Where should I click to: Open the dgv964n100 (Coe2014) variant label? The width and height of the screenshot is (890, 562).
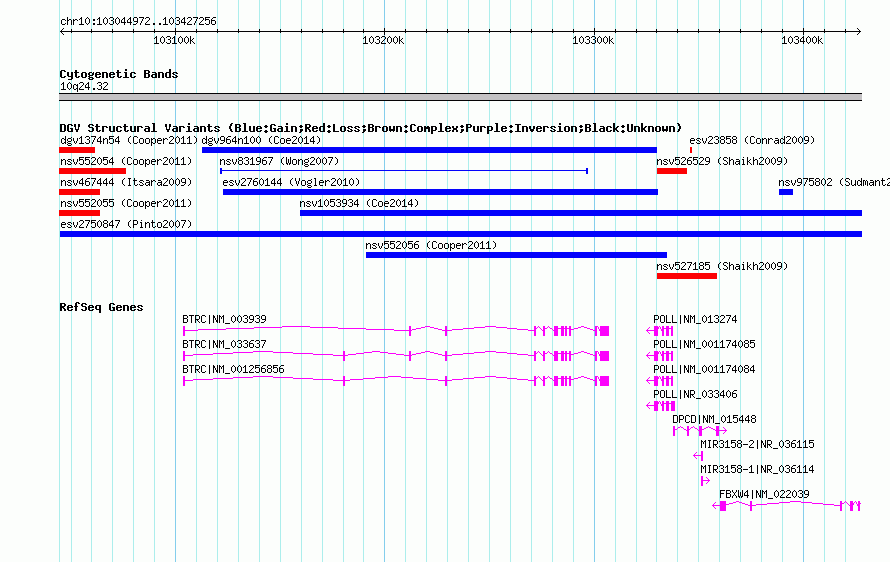[x=261, y=140]
